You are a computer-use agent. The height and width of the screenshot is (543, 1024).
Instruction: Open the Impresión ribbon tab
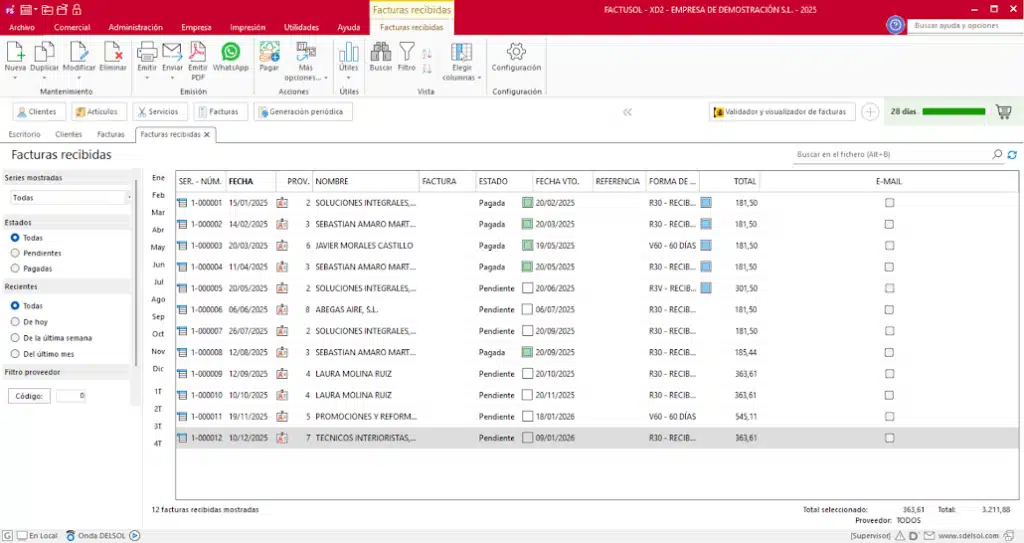click(x=248, y=27)
